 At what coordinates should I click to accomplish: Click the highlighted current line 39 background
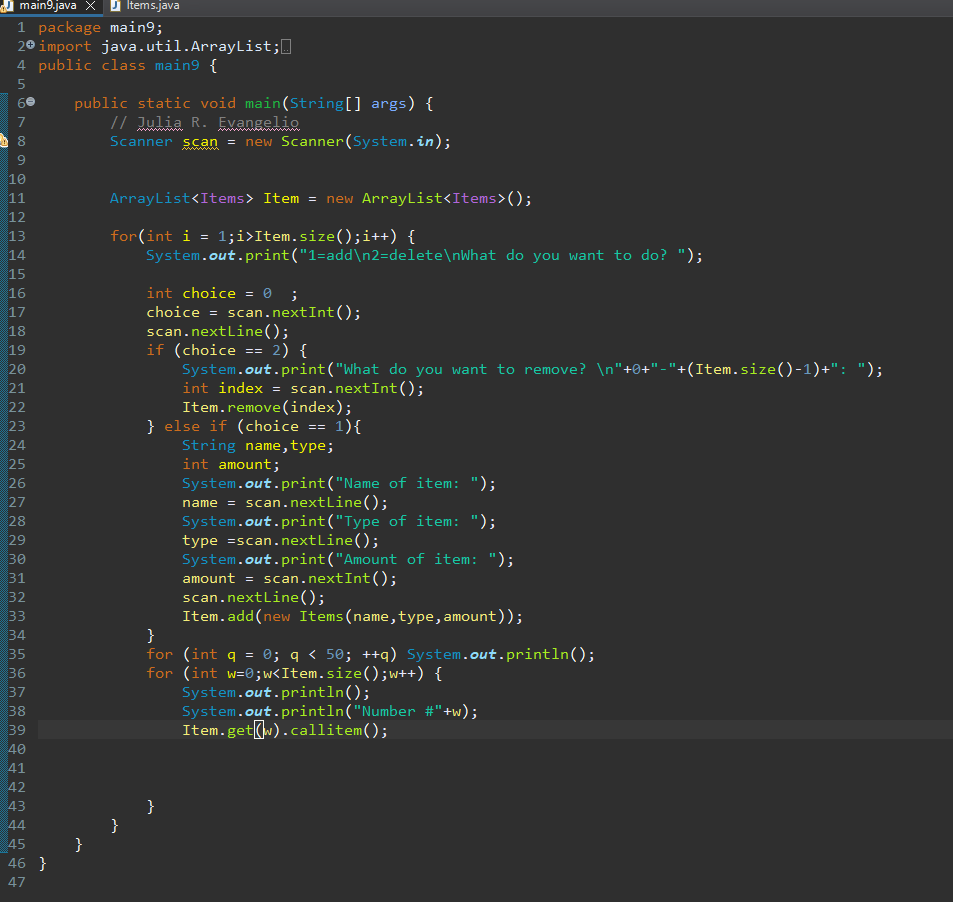point(600,730)
